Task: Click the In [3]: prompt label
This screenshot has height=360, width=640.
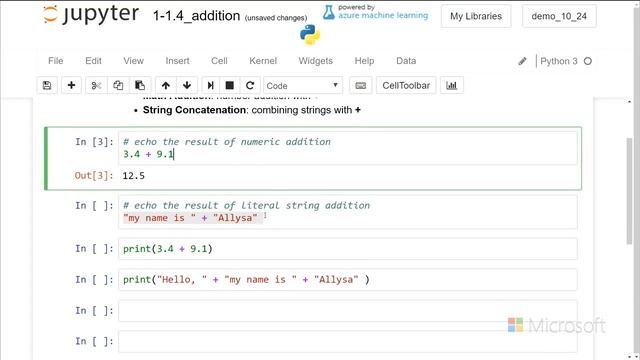Action: 94,142
